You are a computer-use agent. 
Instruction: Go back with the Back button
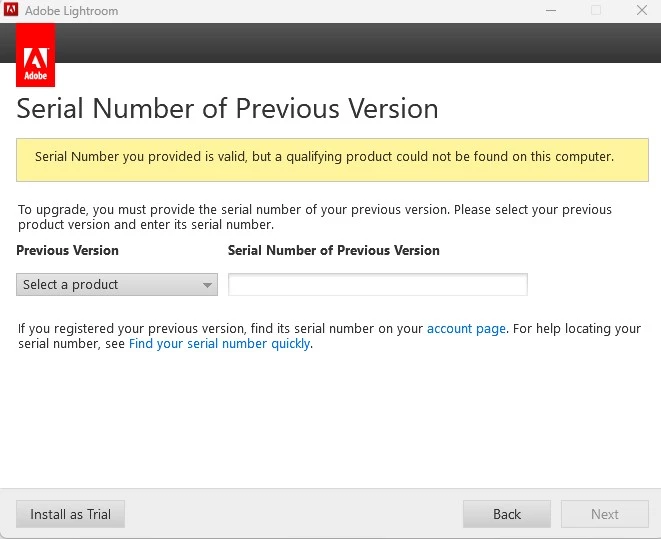(x=507, y=514)
